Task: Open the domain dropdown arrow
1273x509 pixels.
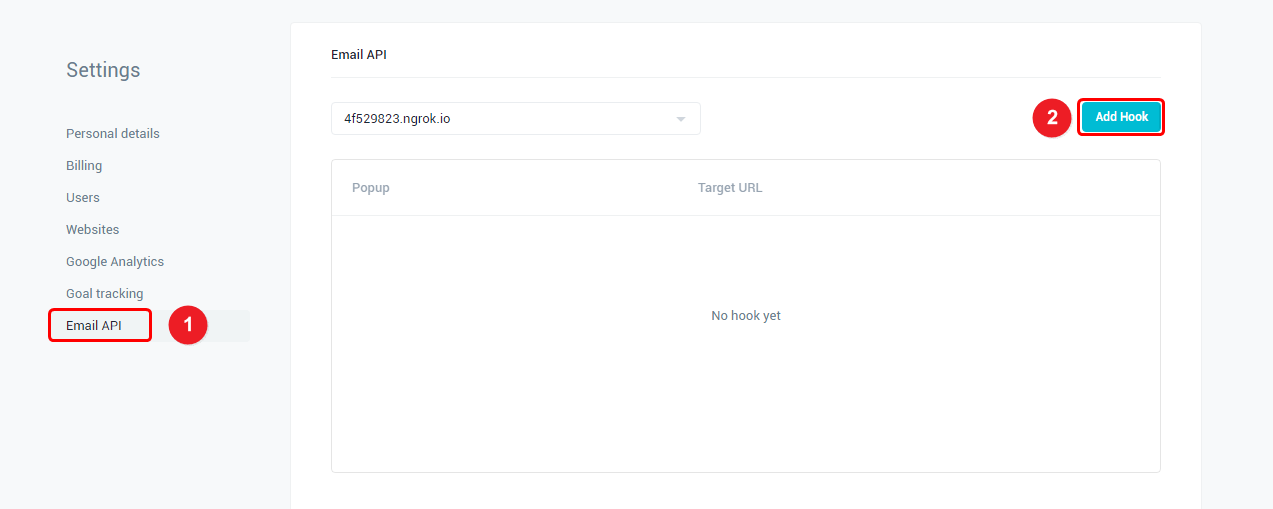Action: coord(681,119)
